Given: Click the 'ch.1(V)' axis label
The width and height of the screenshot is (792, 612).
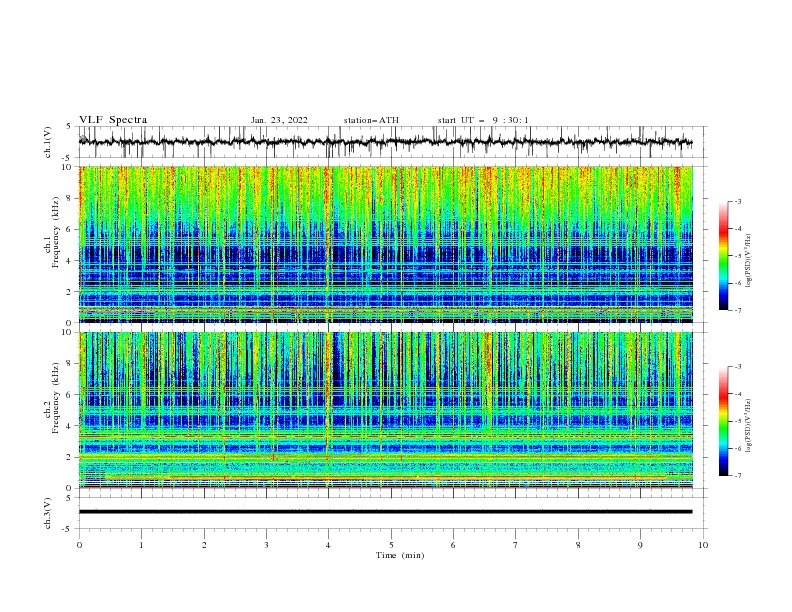Looking at the screenshot, I should (48, 142).
